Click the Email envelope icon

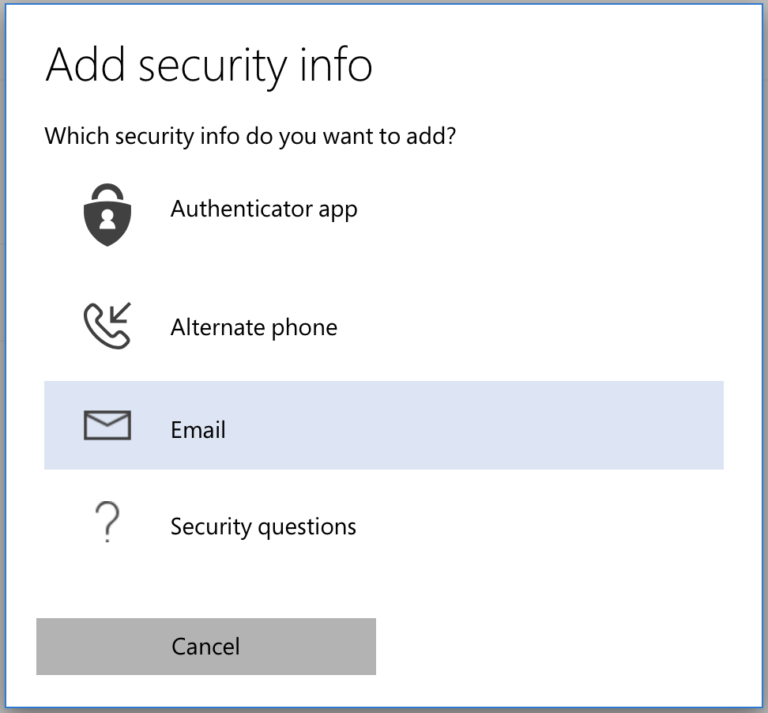click(106, 427)
